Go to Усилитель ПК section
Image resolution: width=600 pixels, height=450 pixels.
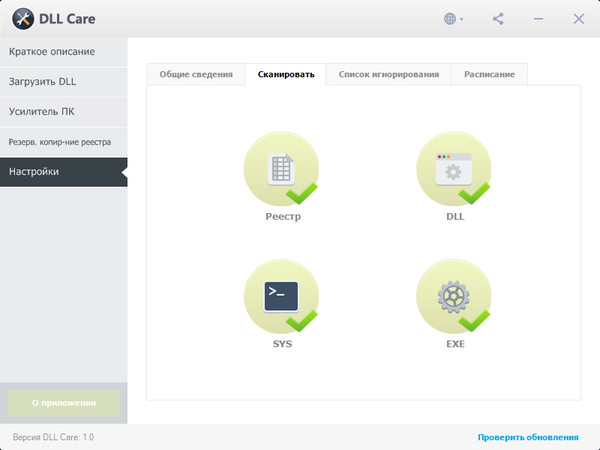[63, 111]
